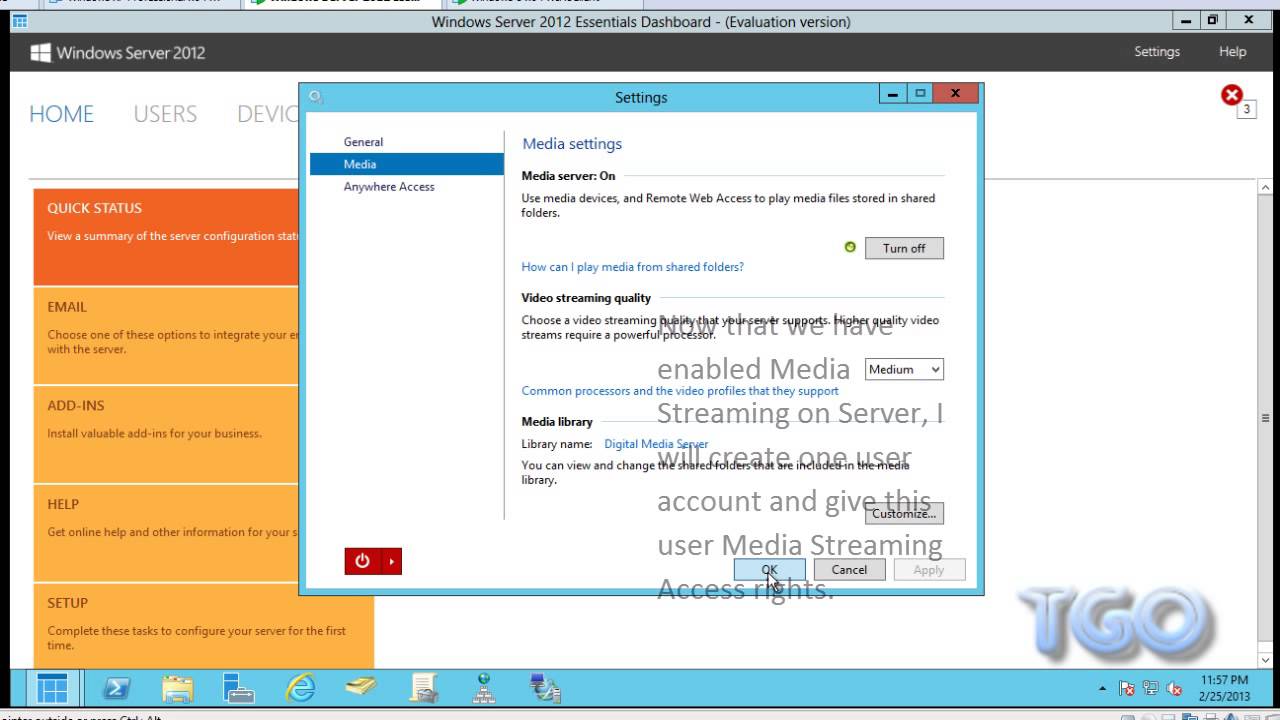Screen dimensions: 1280x720
Task: Open the yellow books taskbar icon
Action: click(361, 688)
